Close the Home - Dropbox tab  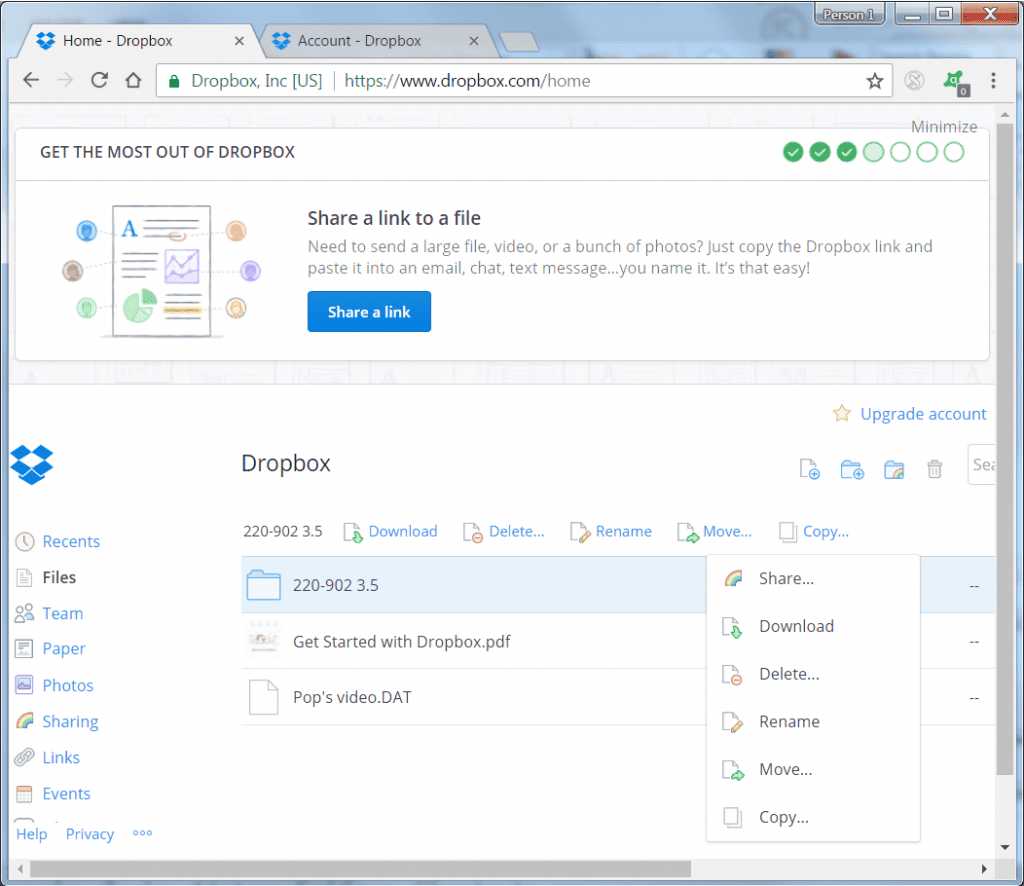click(x=239, y=41)
